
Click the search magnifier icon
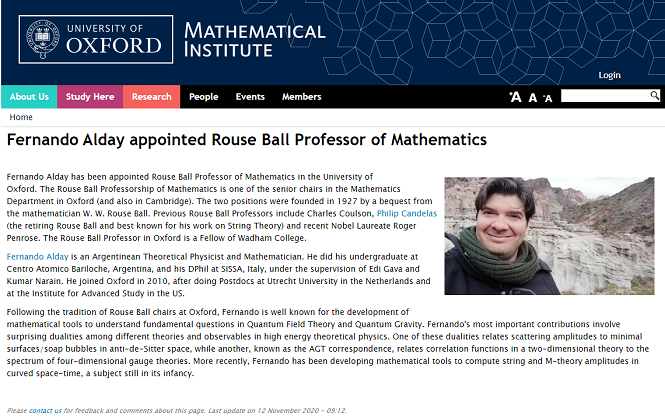[x=654, y=96]
